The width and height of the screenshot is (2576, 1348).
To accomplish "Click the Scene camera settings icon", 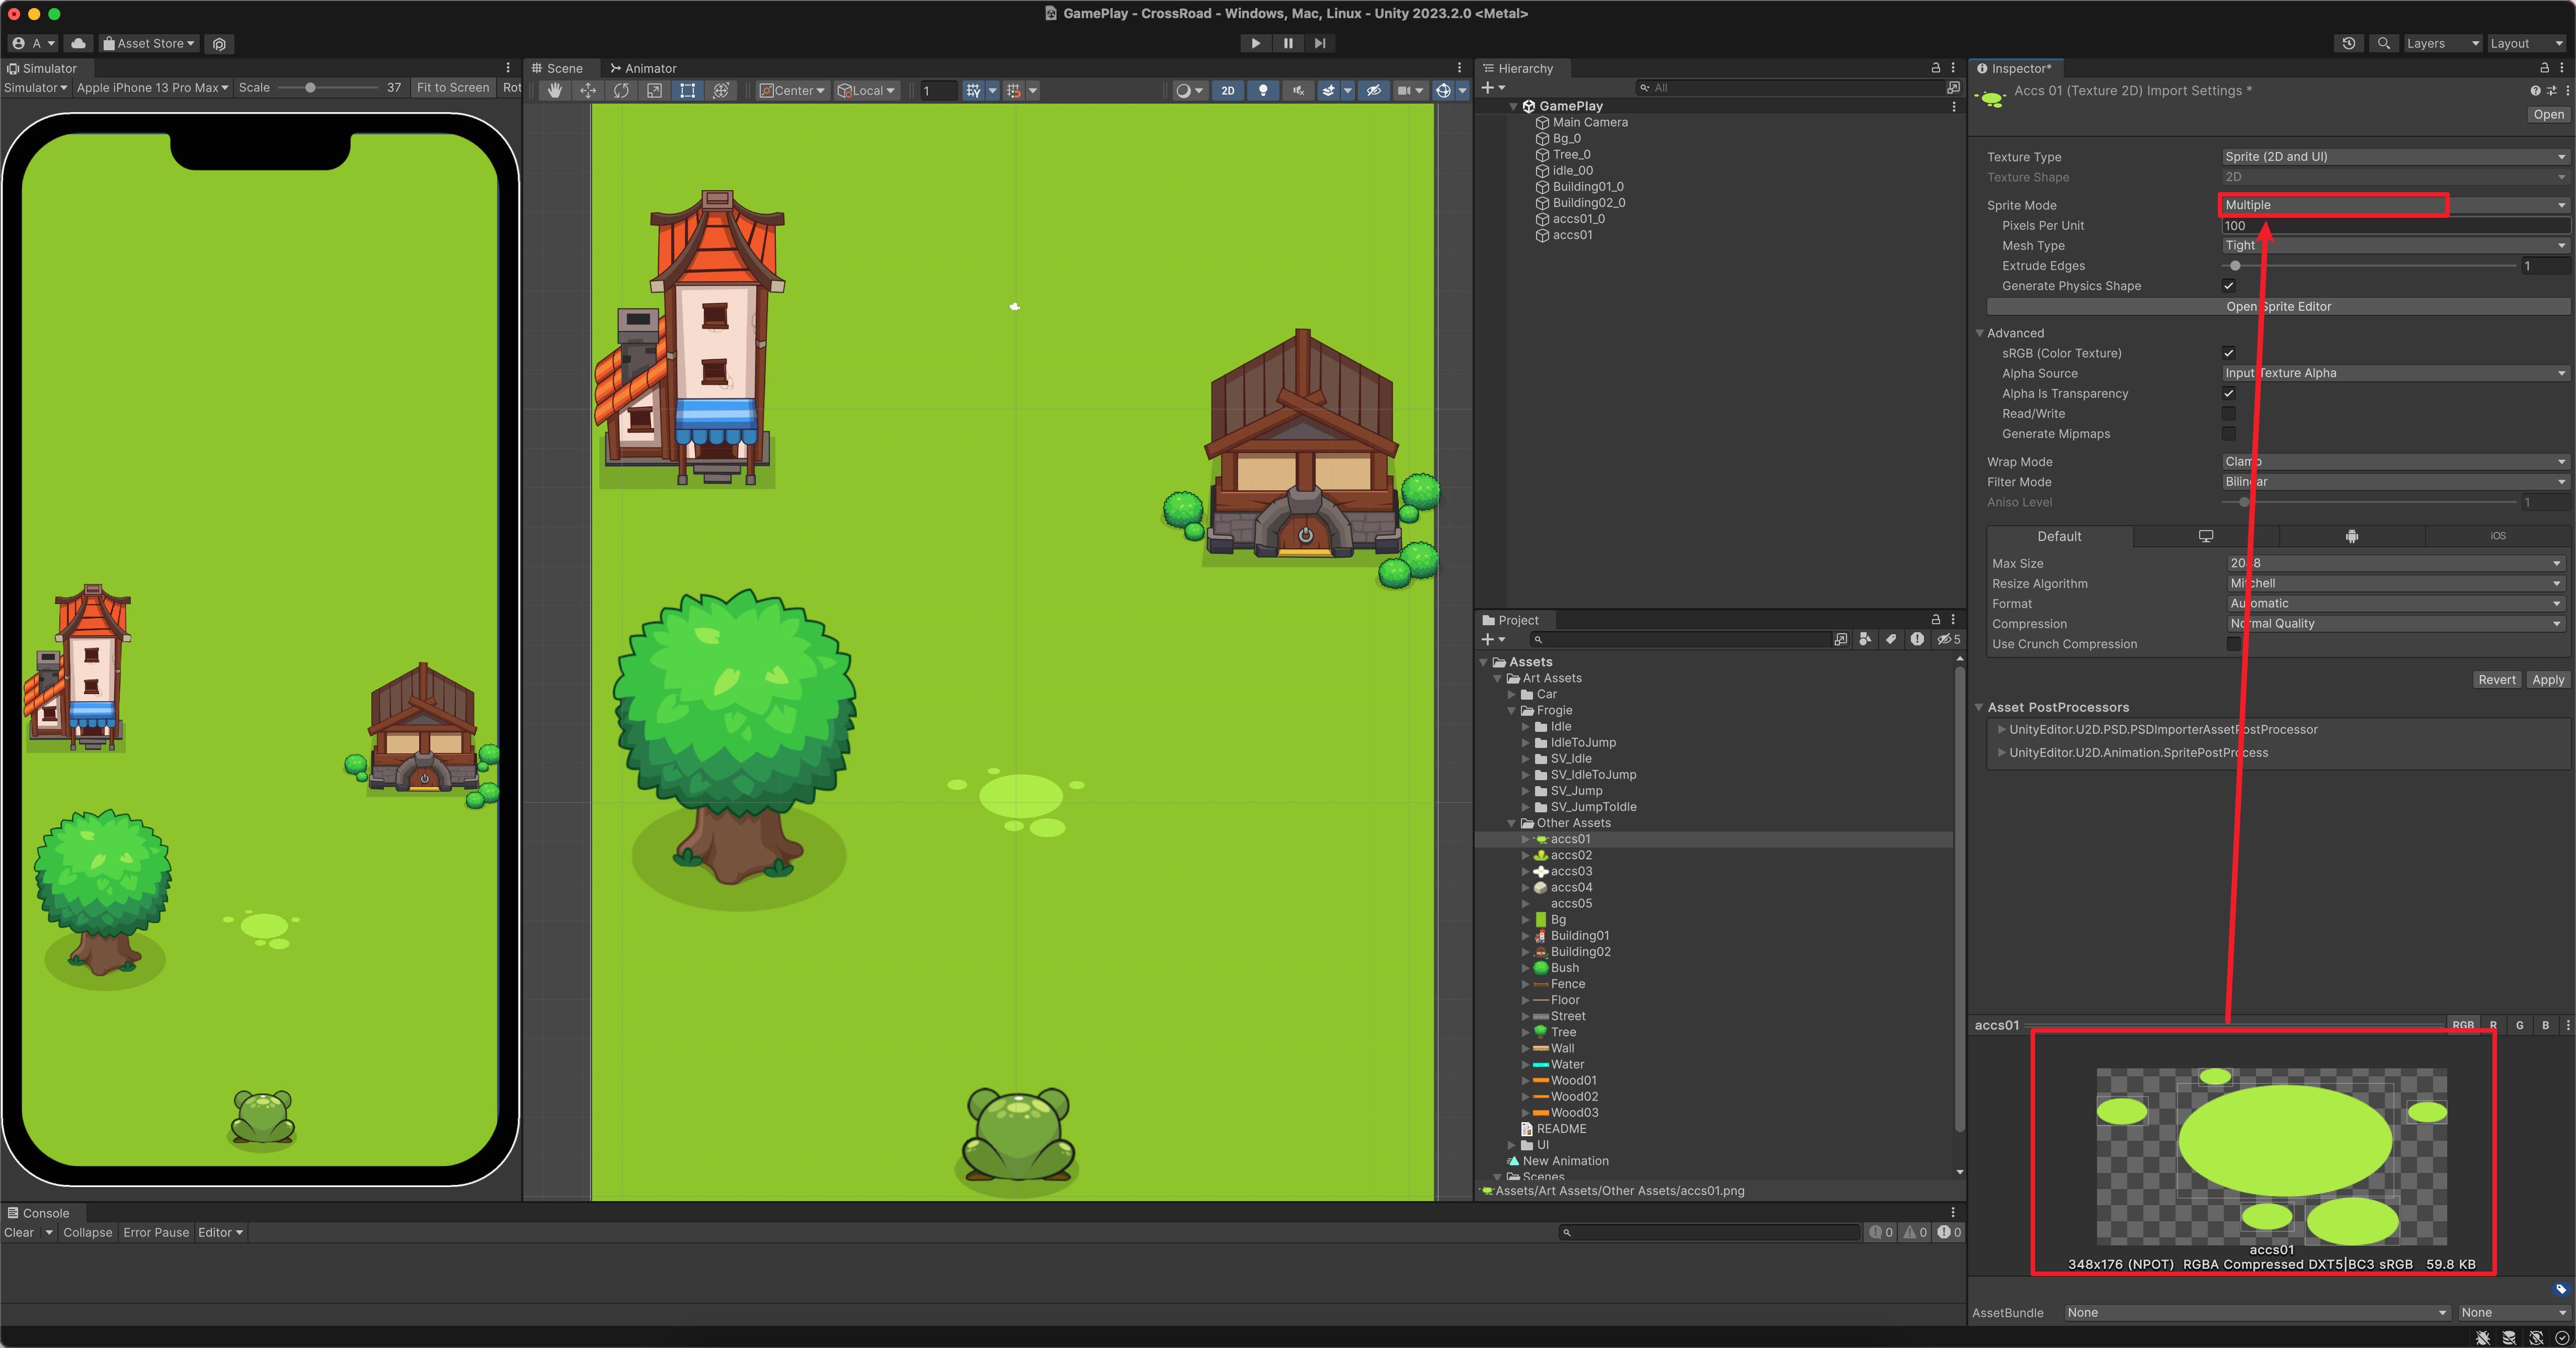I will coord(1404,90).
